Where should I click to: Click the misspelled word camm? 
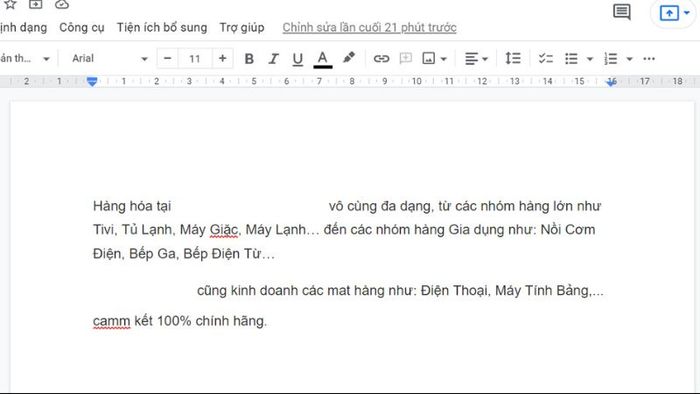[x=111, y=321]
